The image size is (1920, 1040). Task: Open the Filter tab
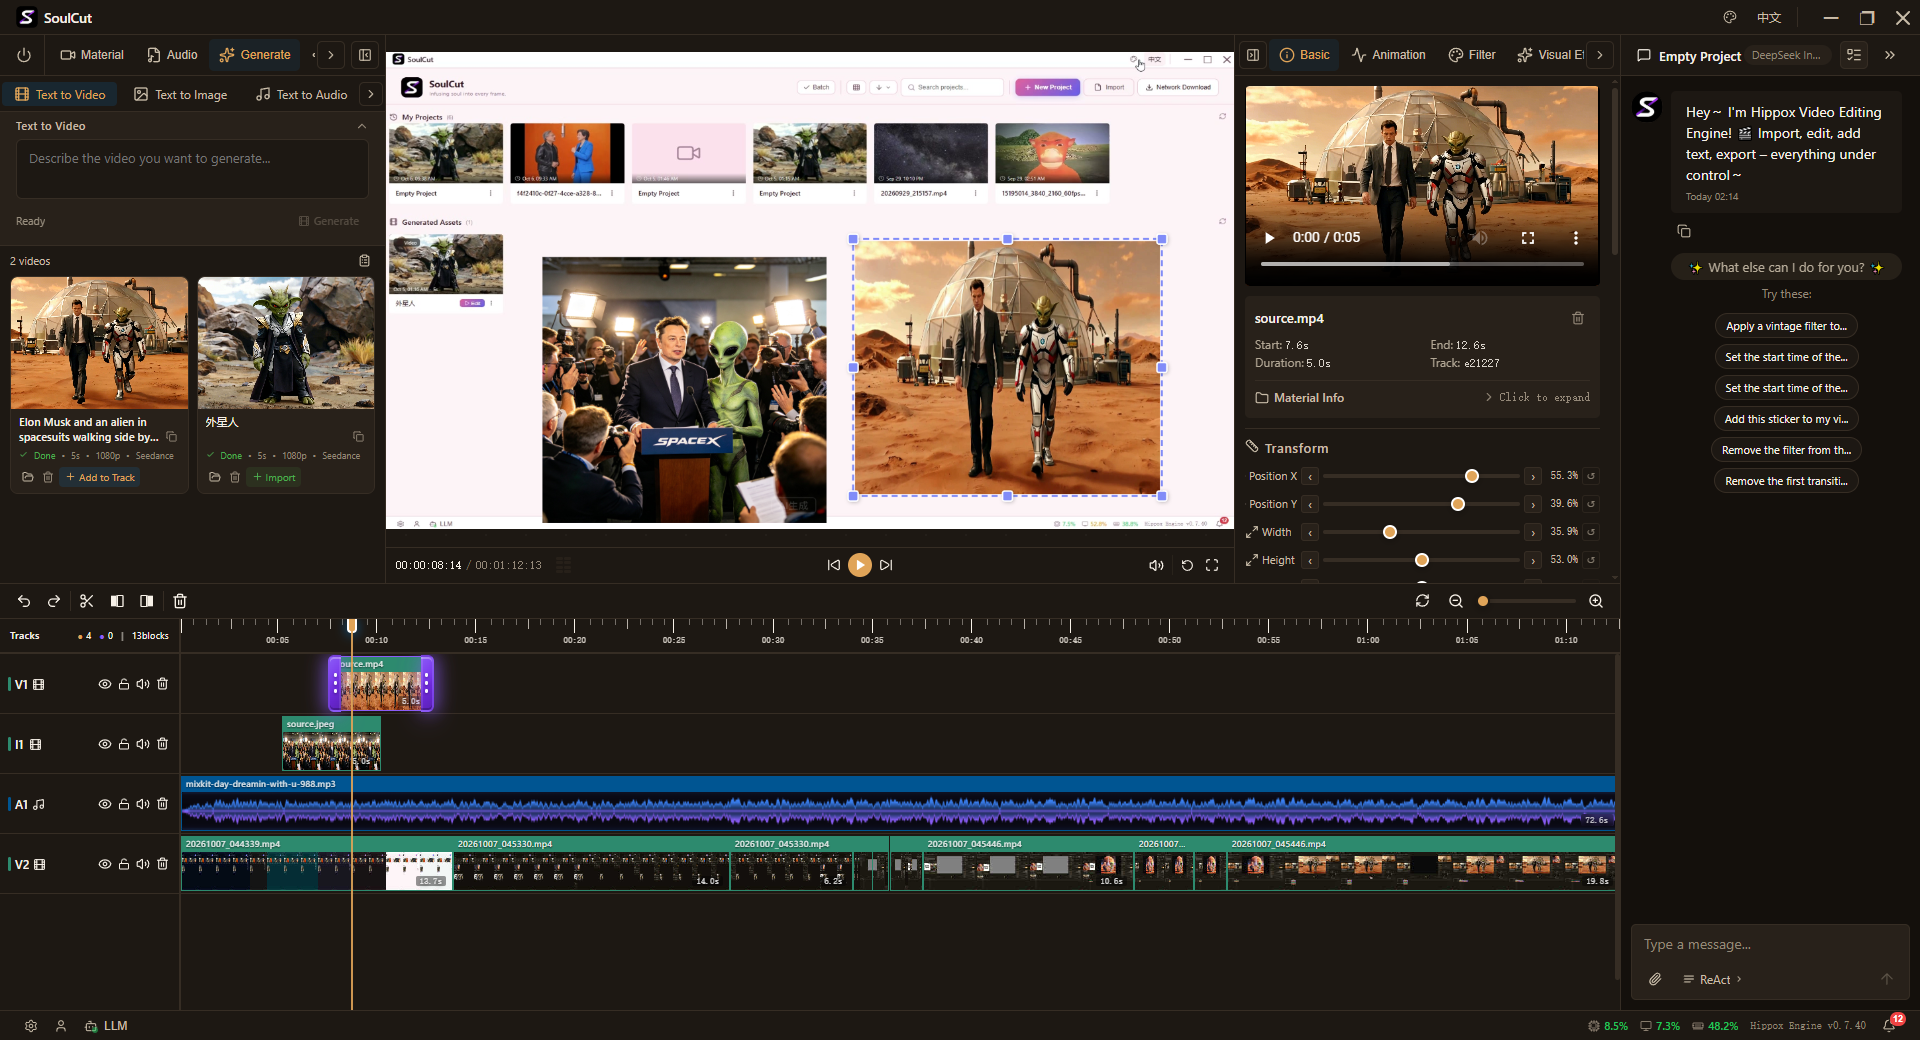[x=1472, y=55]
